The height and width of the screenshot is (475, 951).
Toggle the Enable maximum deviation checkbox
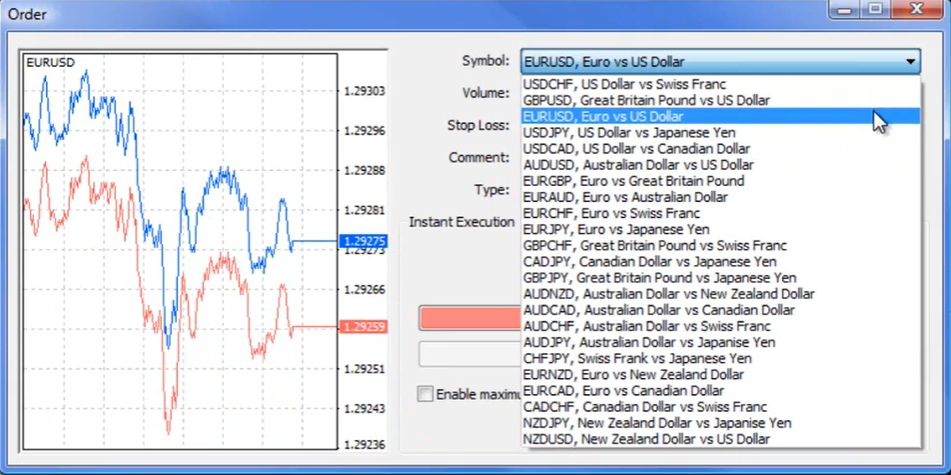pos(425,394)
